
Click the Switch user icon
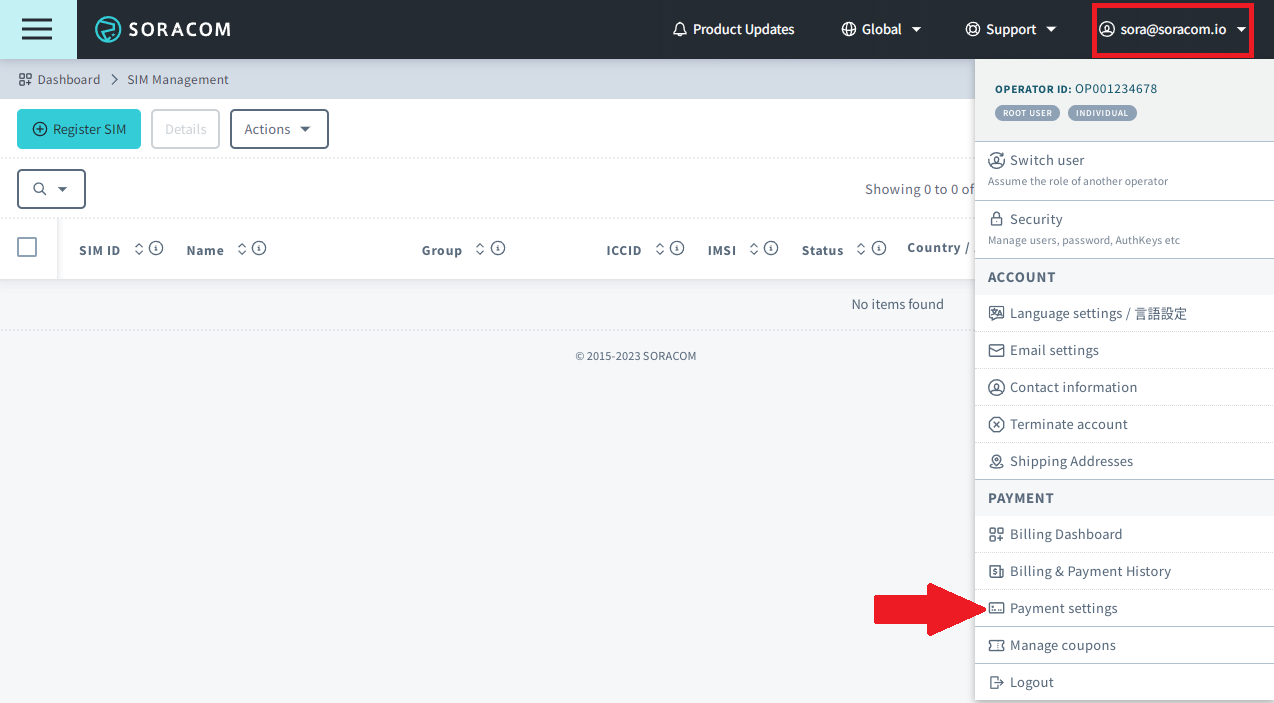996,160
